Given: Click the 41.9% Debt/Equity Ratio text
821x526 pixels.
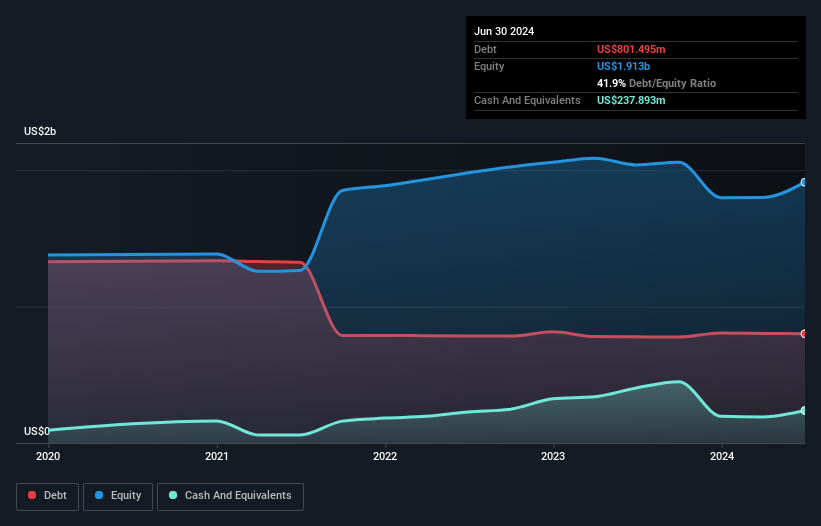Looking at the screenshot, I should pos(656,83).
